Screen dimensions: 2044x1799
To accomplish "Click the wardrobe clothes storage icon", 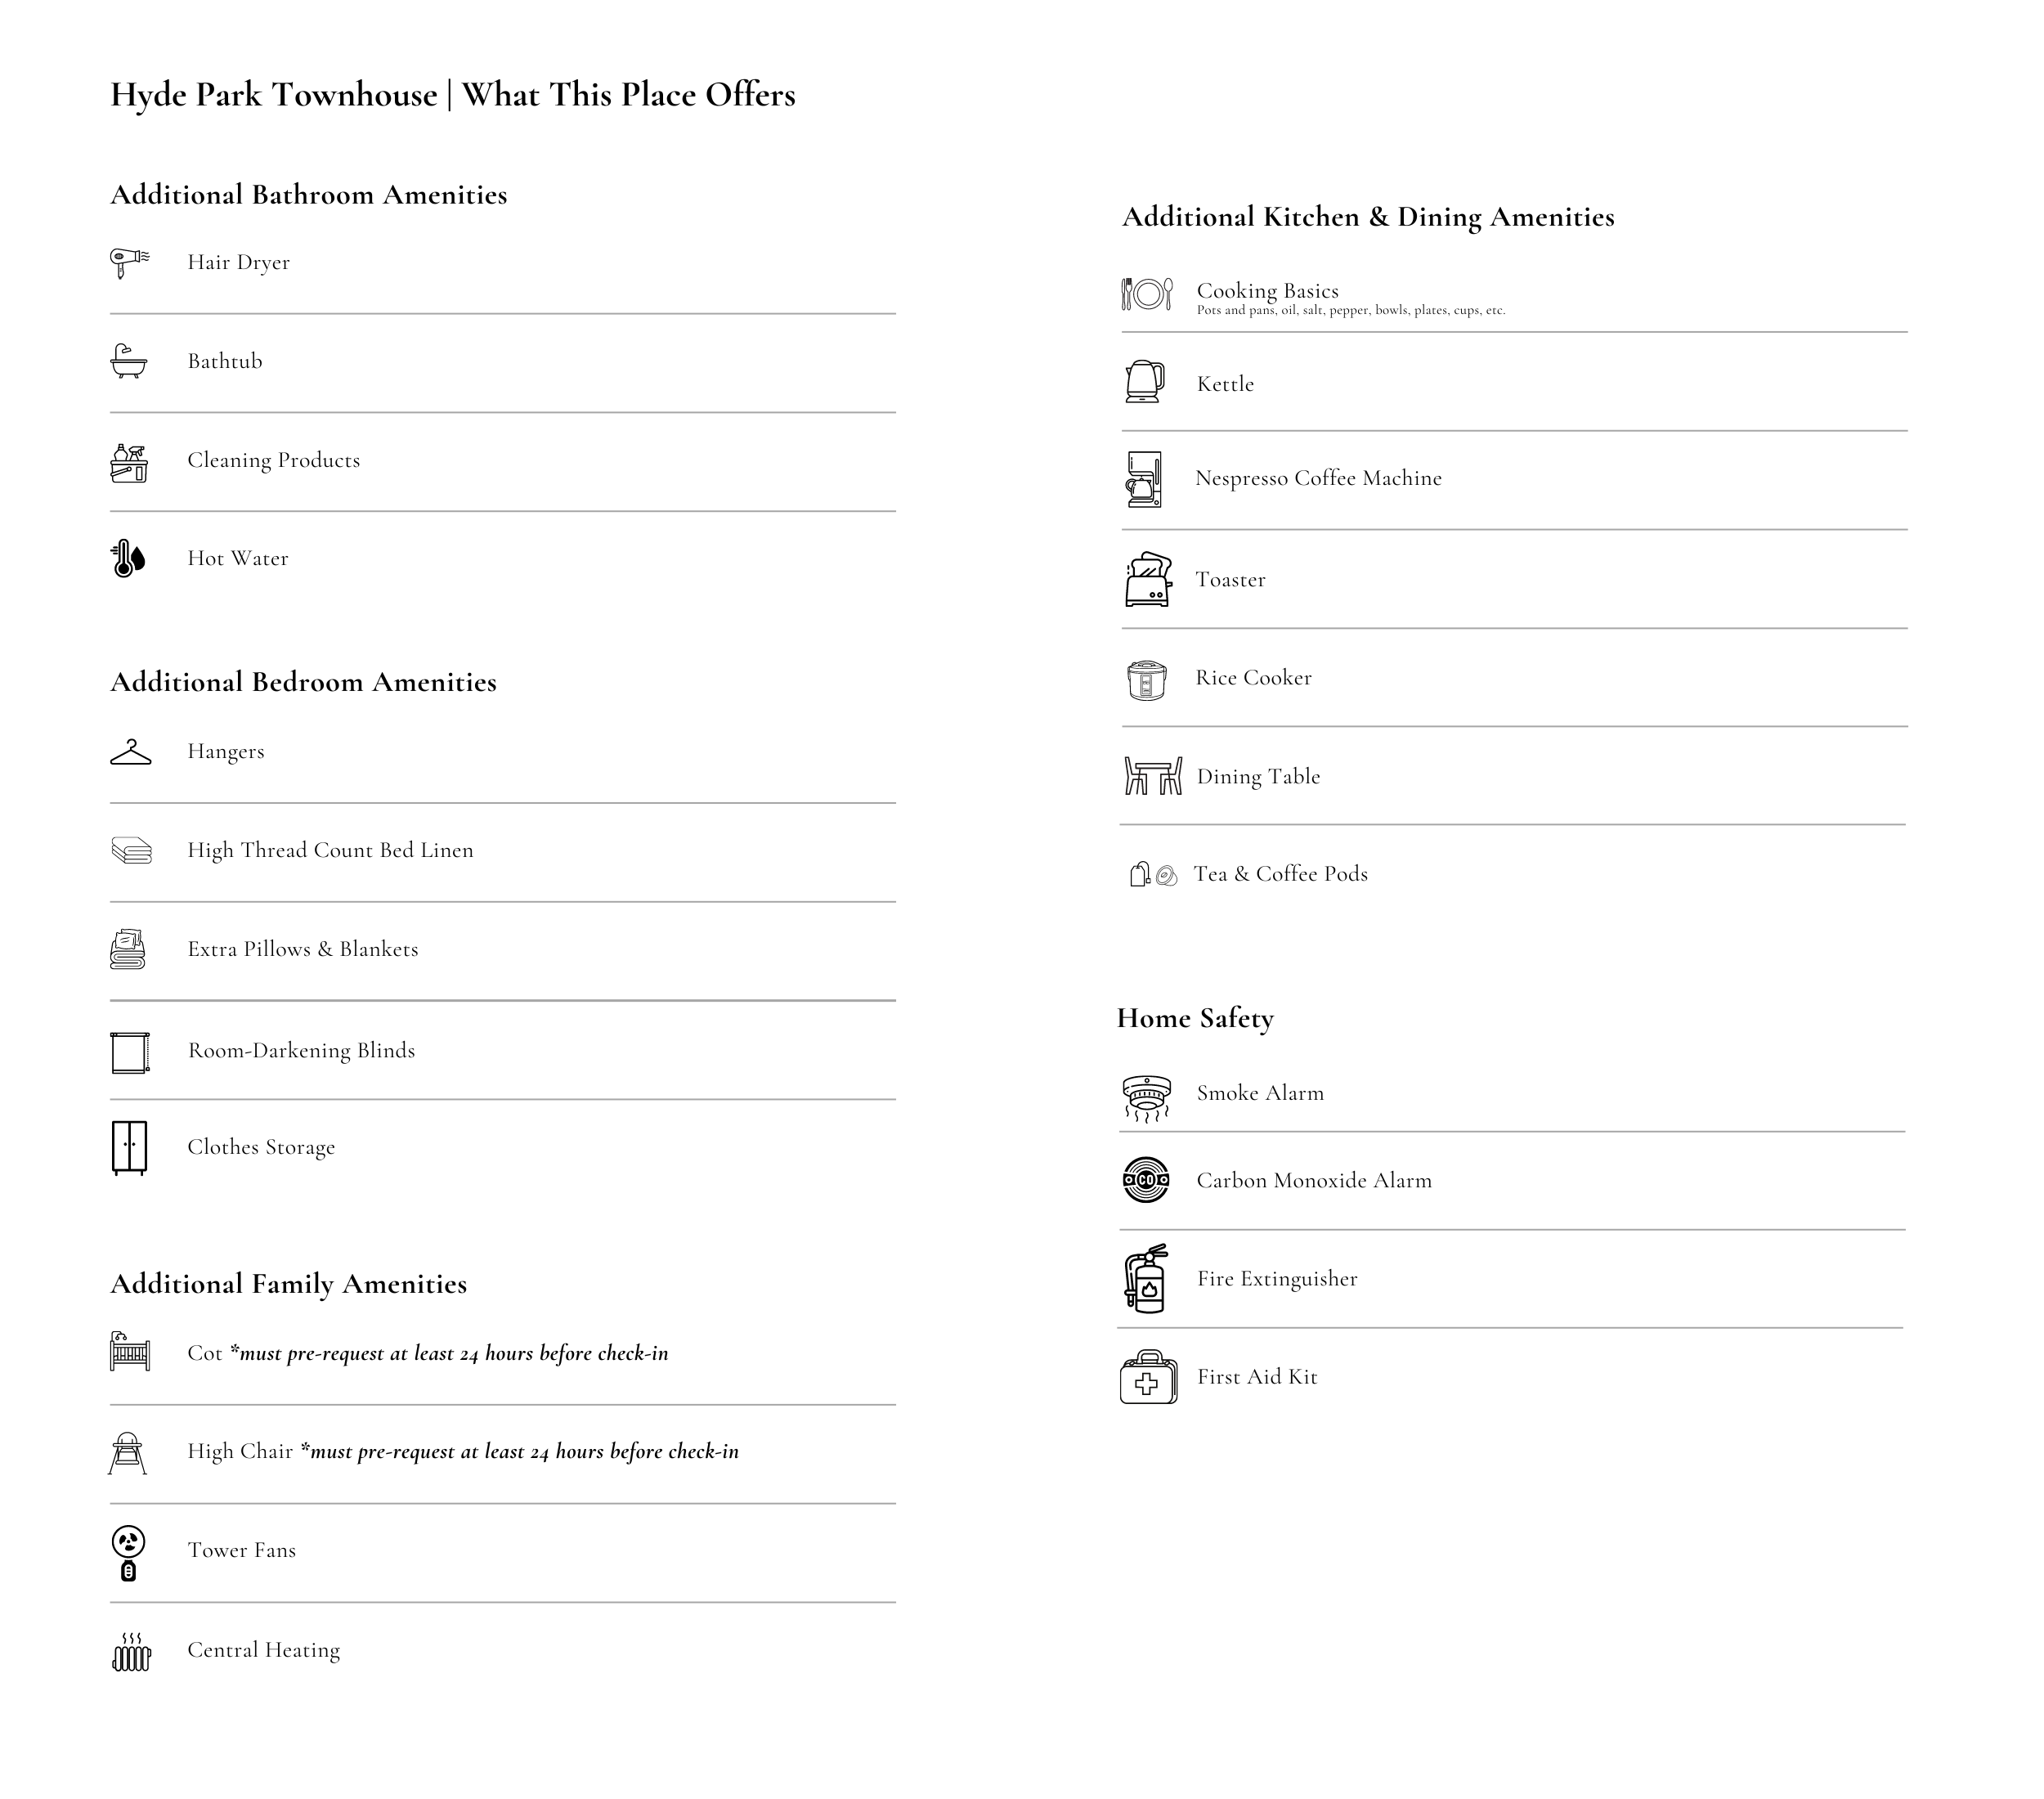I will point(129,1147).
